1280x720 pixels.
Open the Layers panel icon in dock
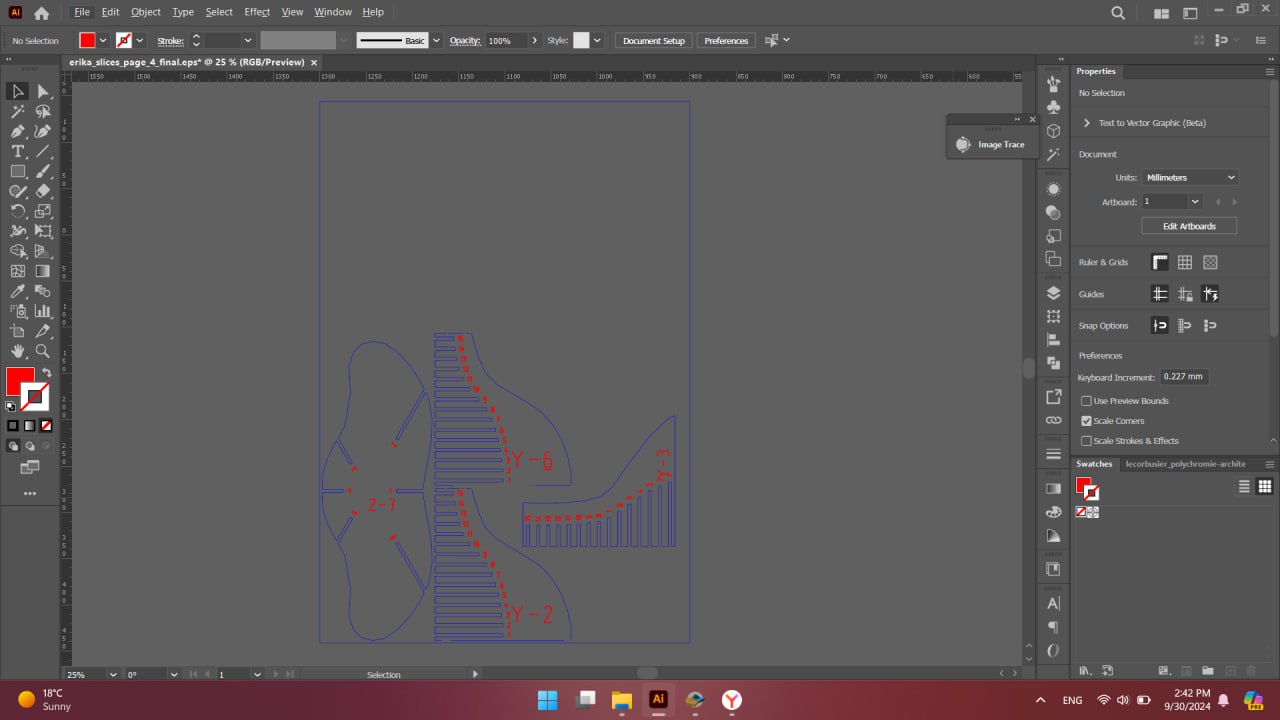coord(1053,293)
